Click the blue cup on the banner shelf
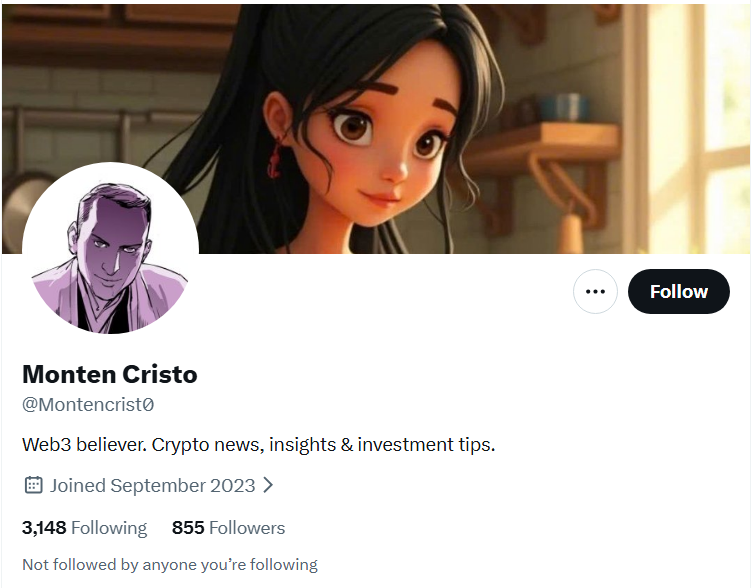The height and width of the screenshot is (588, 755). 565,107
